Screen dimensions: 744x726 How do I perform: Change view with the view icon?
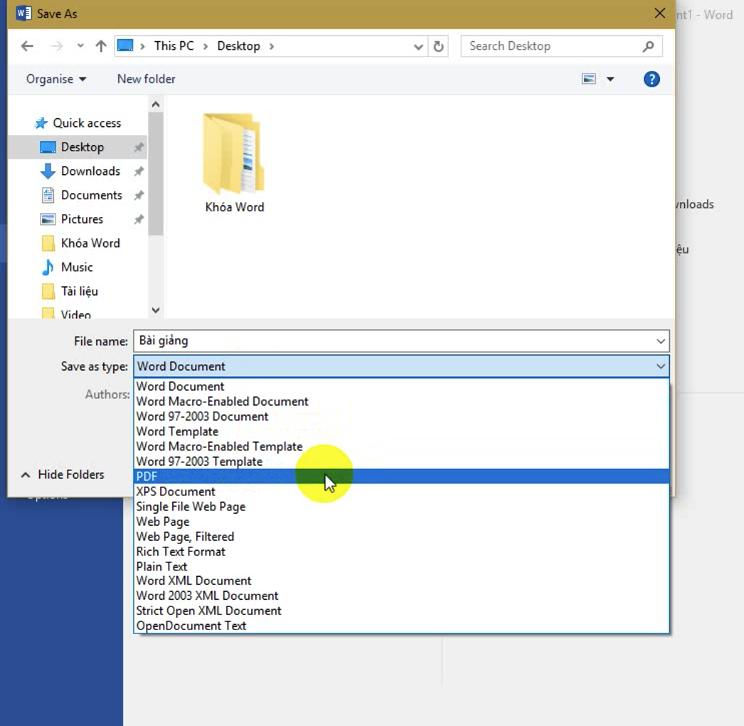tap(589, 79)
